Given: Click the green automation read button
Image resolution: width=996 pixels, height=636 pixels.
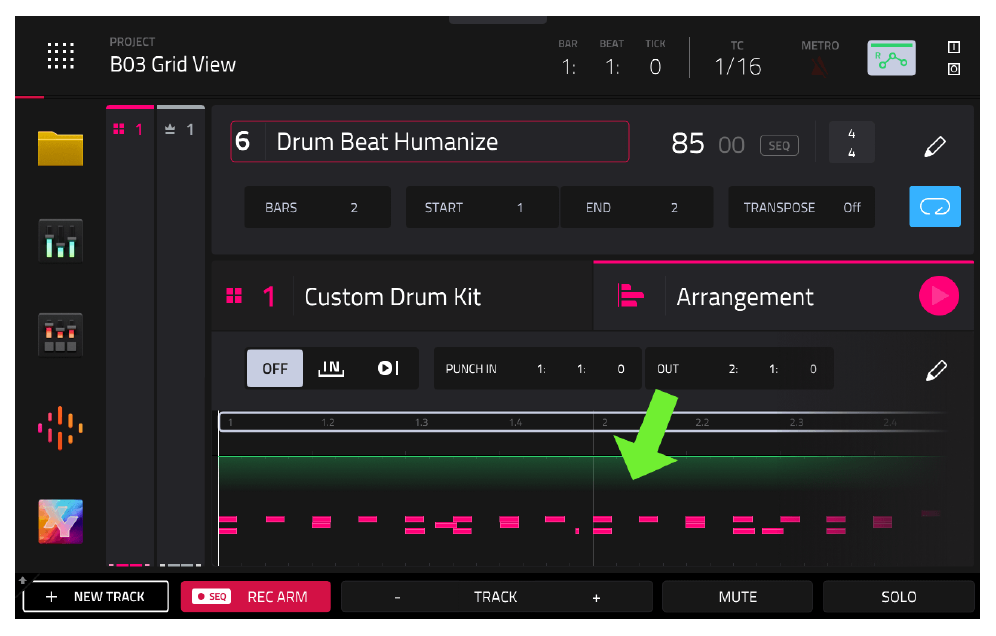Looking at the screenshot, I should coord(891,58).
